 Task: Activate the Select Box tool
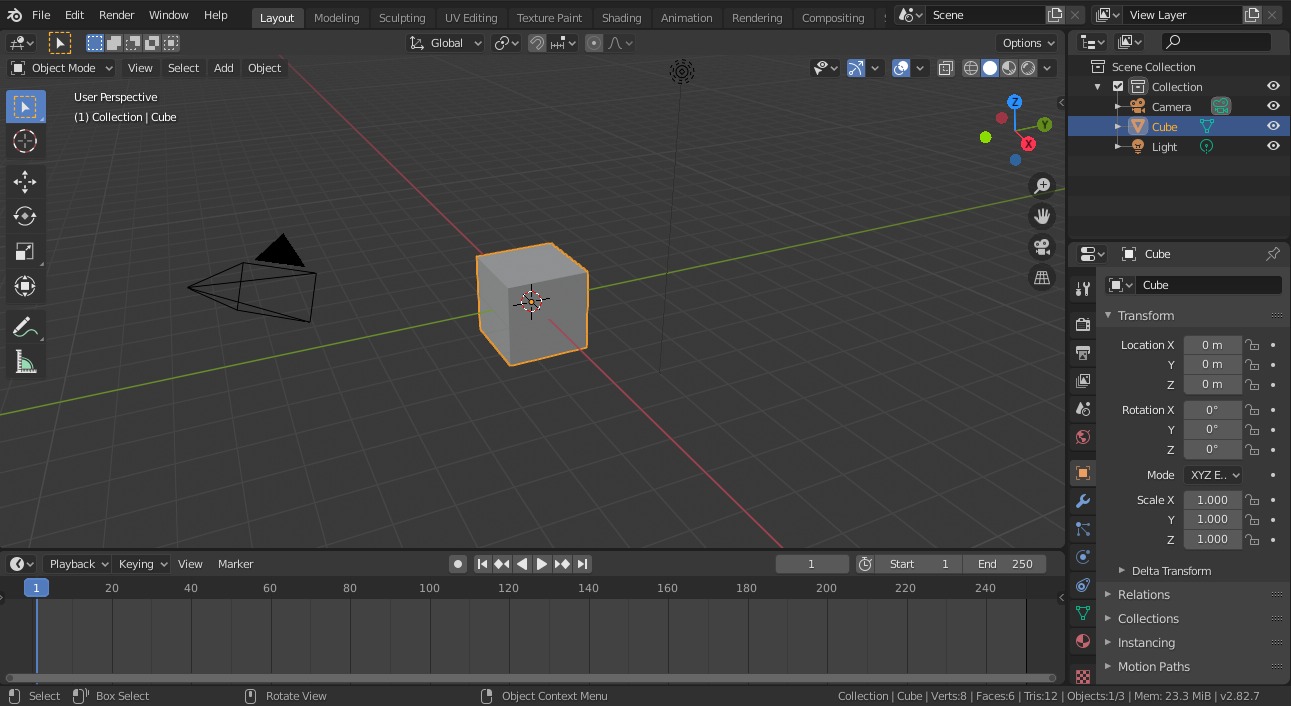pyautogui.click(x=25, y=106)
